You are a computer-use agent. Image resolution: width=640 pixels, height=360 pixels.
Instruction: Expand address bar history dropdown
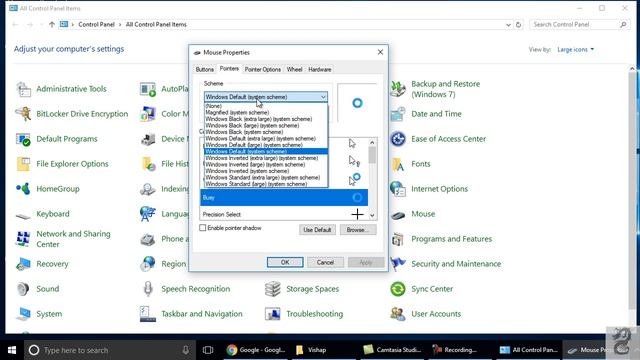coord(508,24)
